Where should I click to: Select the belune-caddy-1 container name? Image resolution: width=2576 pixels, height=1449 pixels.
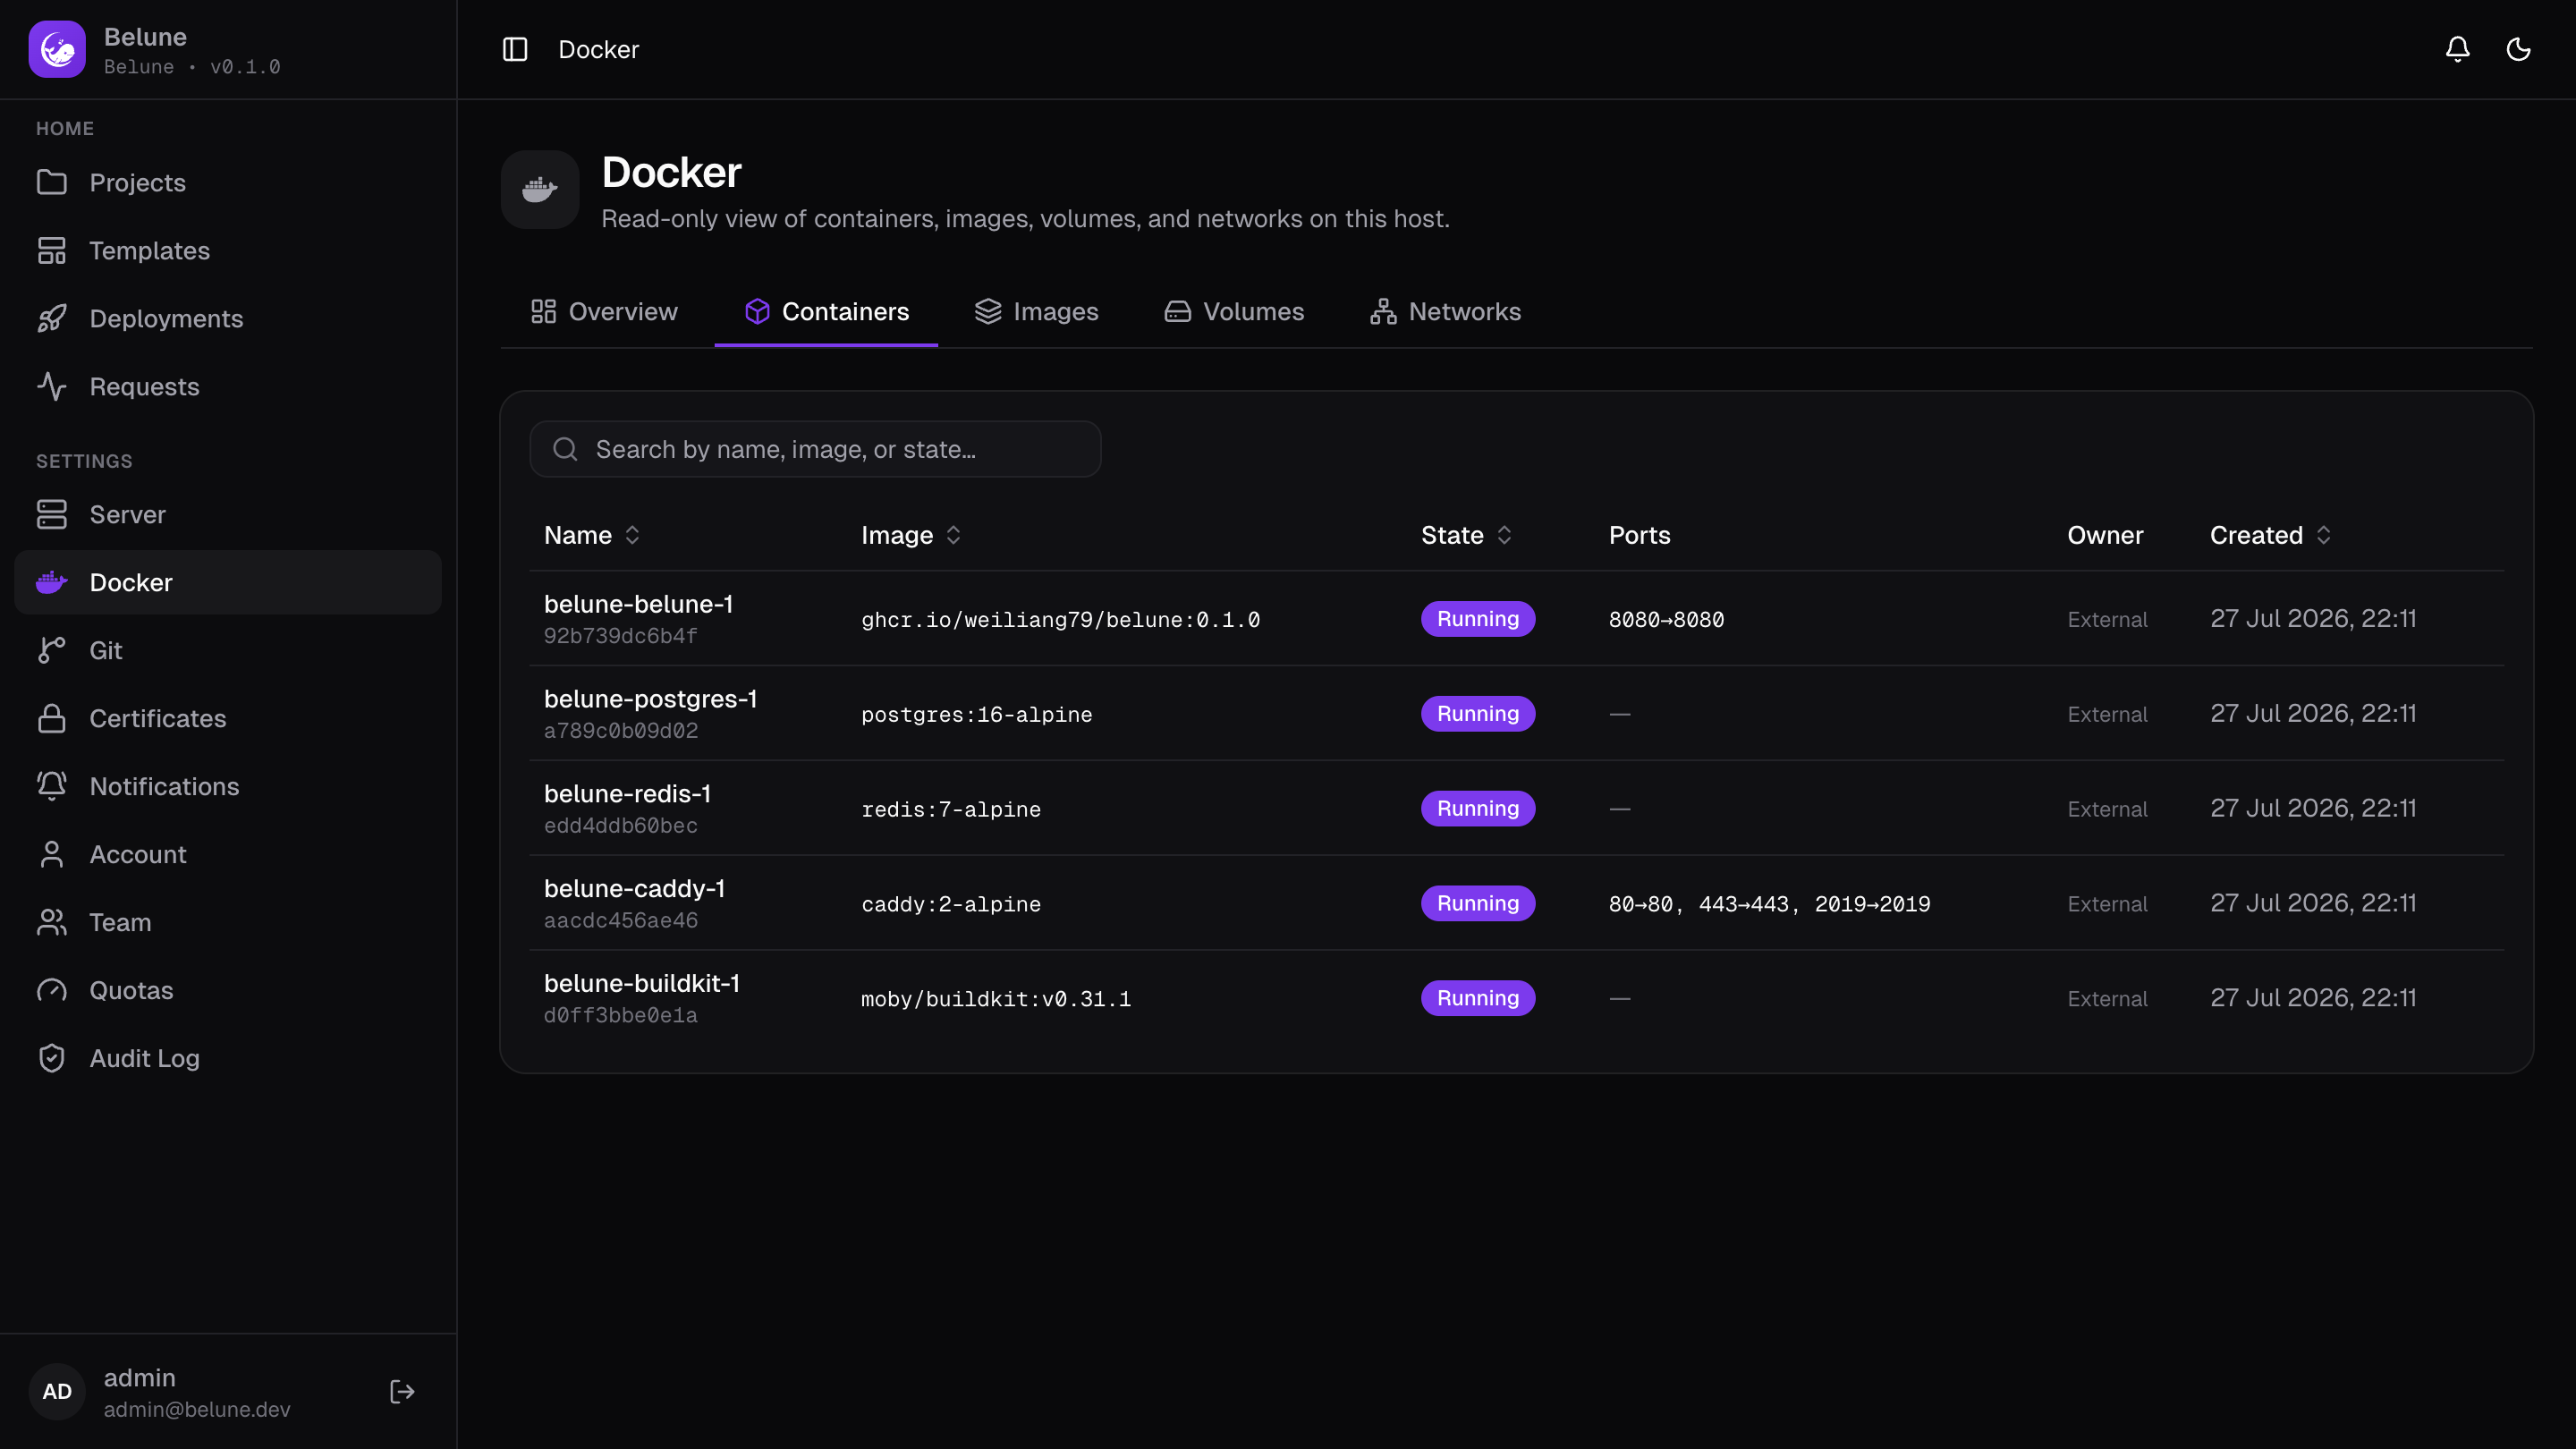[x=634, y=889]
